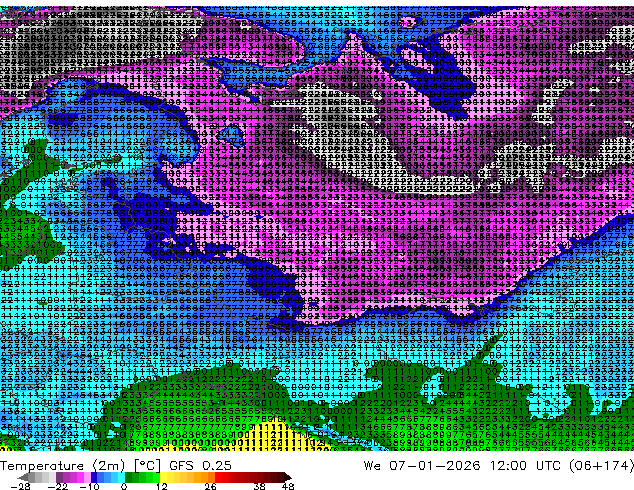Click the forecast date 'We 07-01-2026'
Image resolution: width=634 pixels, height=490 pixels.
(422, 466)
